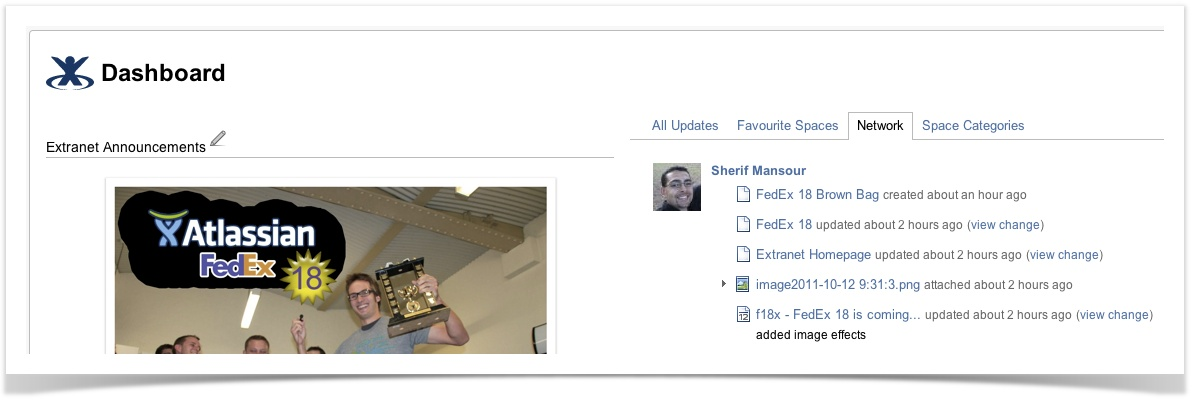Open f18x - FedEx 18 is coming blog link
1198x403 pixels.
pyautogui.click(x=838, y=314)
